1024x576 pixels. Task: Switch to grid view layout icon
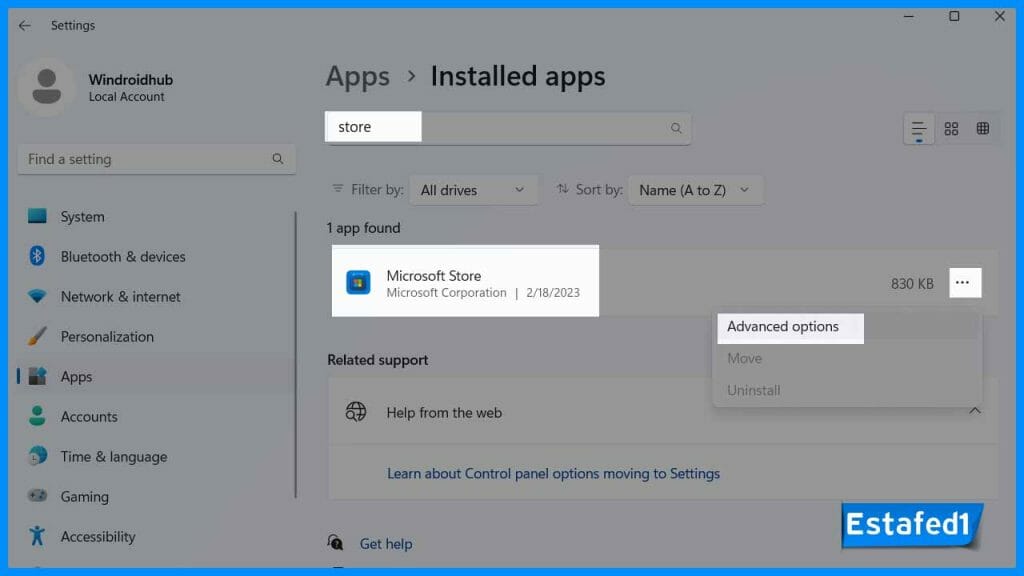coord(951,129)
